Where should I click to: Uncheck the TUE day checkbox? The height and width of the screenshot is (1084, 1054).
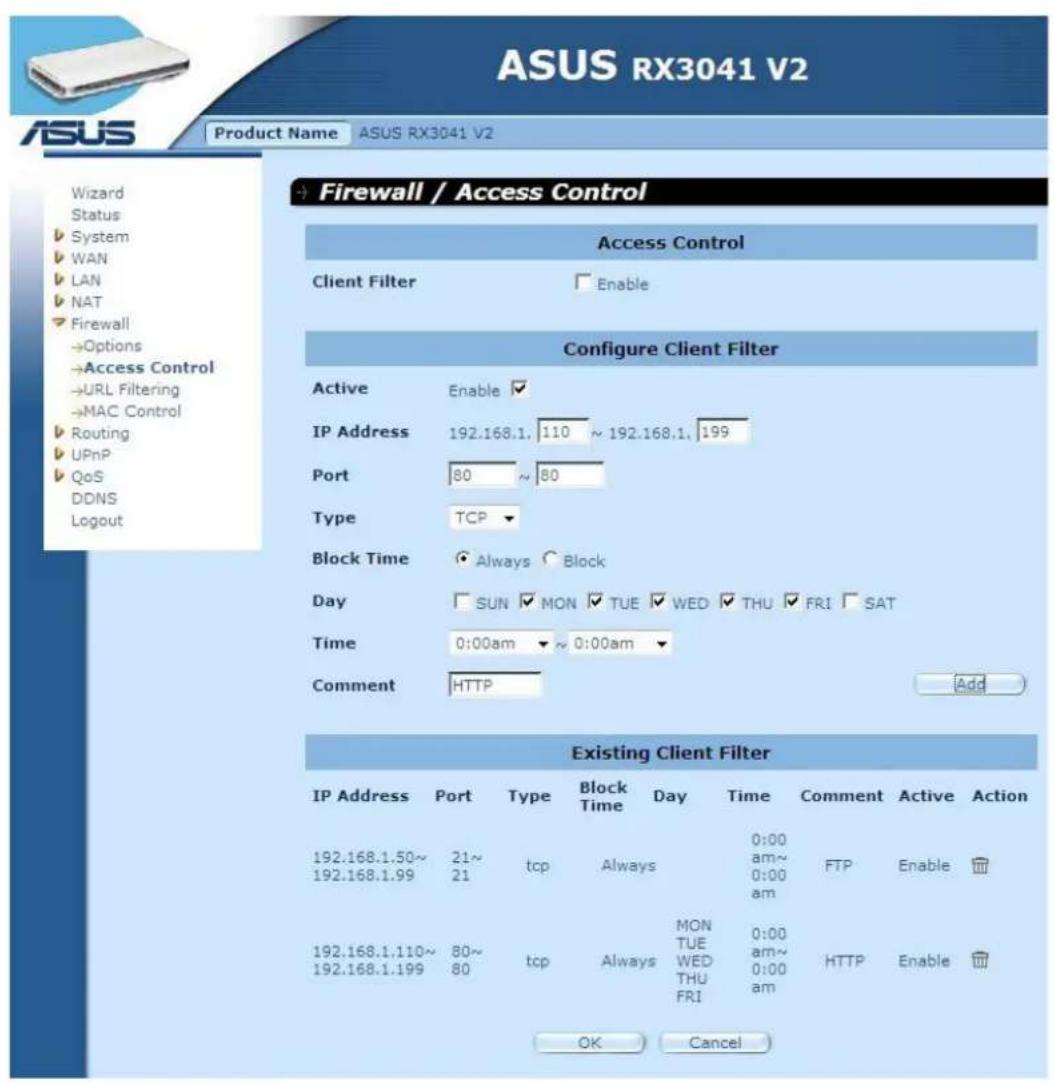coord(595,601)
